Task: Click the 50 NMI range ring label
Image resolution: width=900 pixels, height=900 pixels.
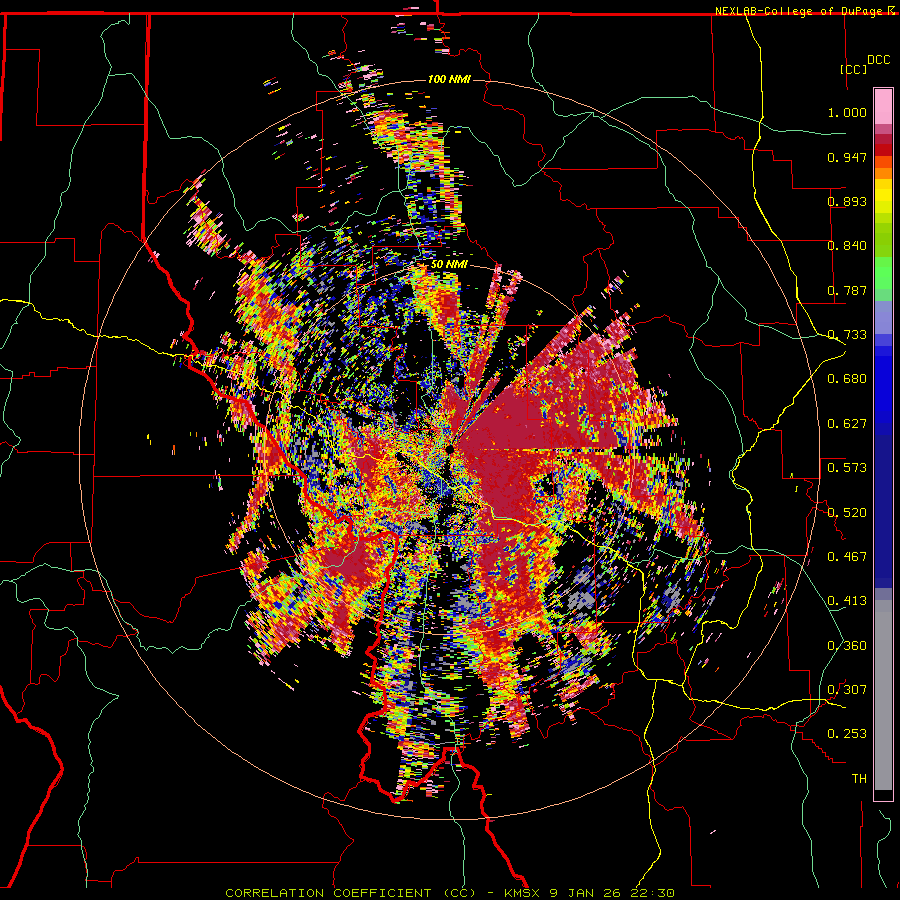Action: click(449, 264)
